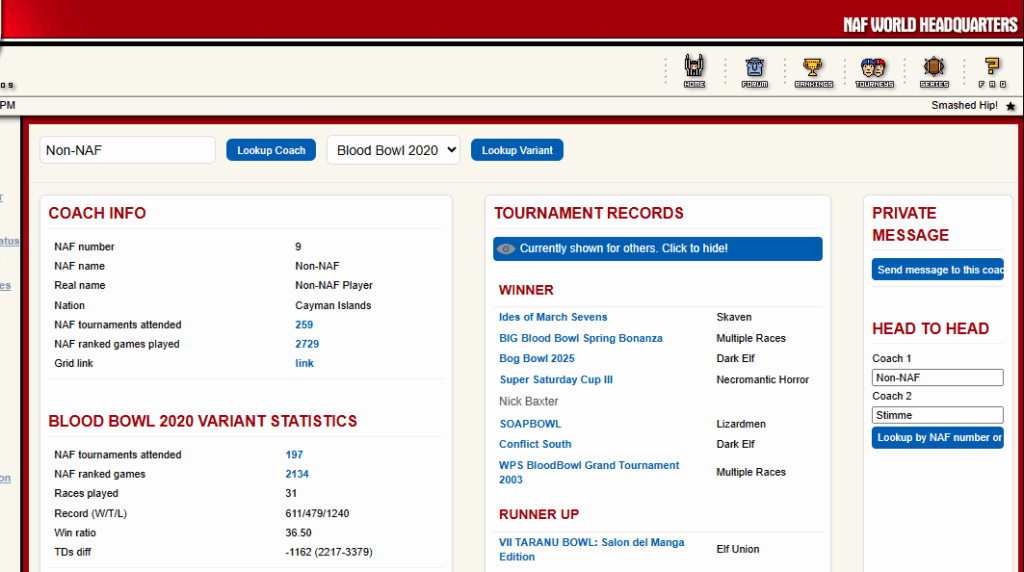
Task: Focus the Coach 1 input field
Action: [x=938, y=377]
